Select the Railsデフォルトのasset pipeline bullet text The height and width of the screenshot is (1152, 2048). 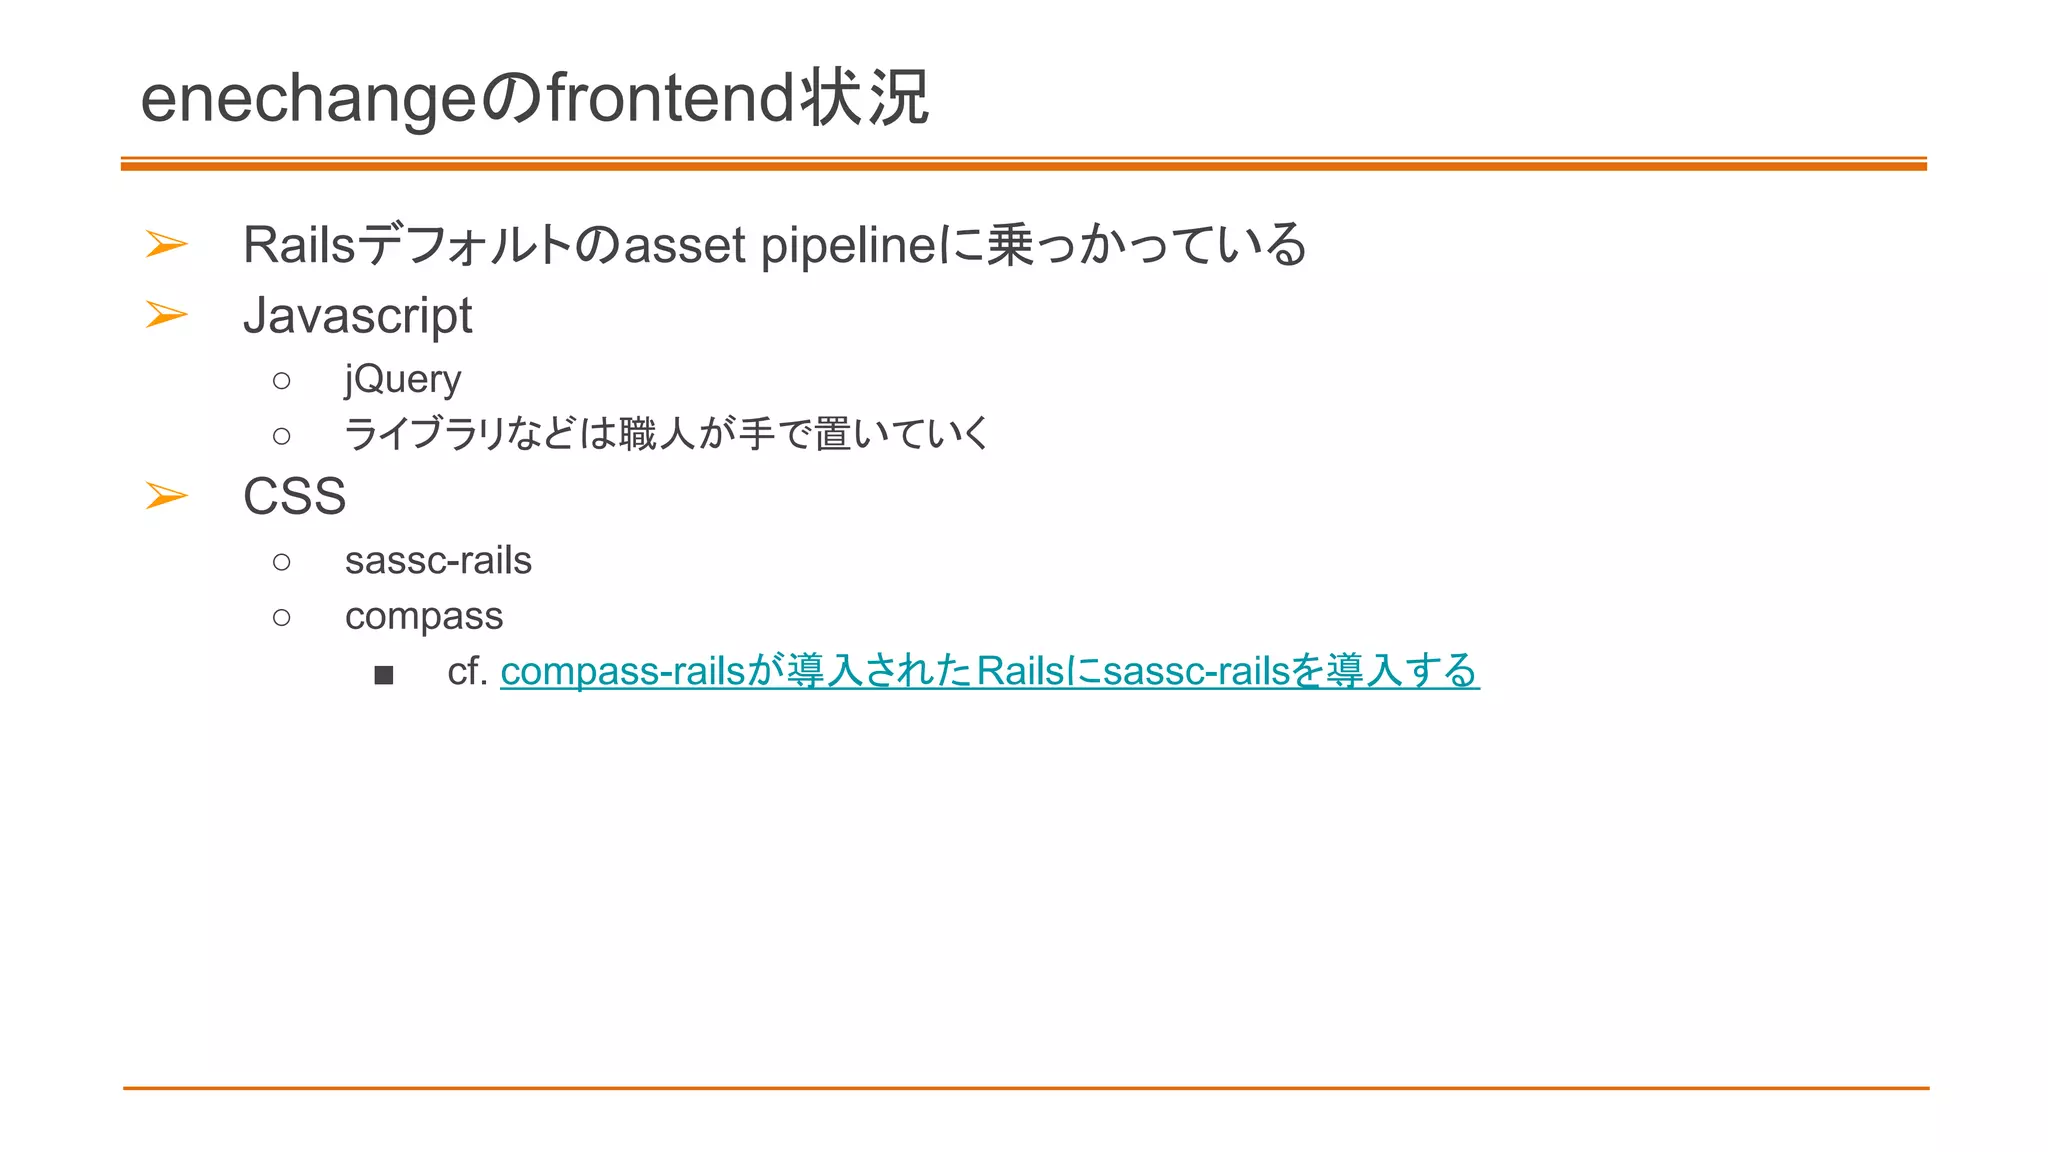(x=775, y=245)
